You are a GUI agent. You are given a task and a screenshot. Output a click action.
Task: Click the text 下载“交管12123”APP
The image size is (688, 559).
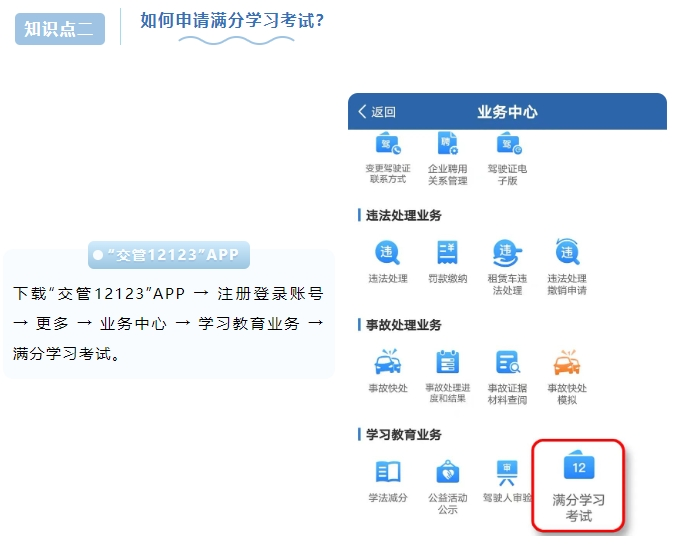[x=99, y=294]
